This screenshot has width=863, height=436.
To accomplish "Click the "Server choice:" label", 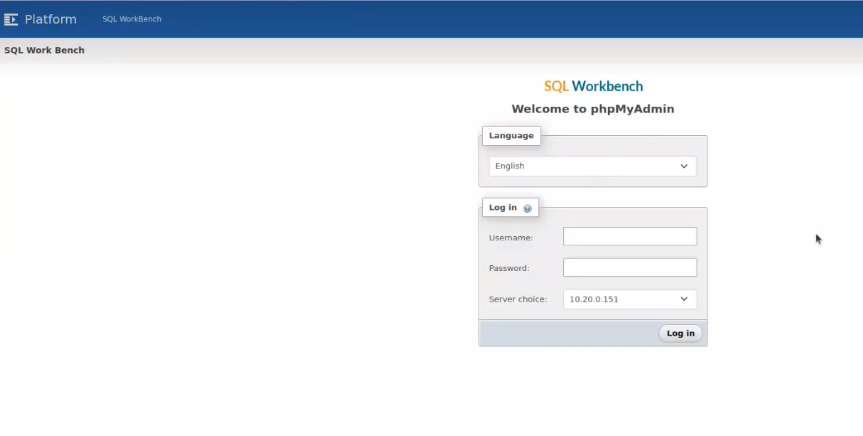I will click(x=518, y=299).
